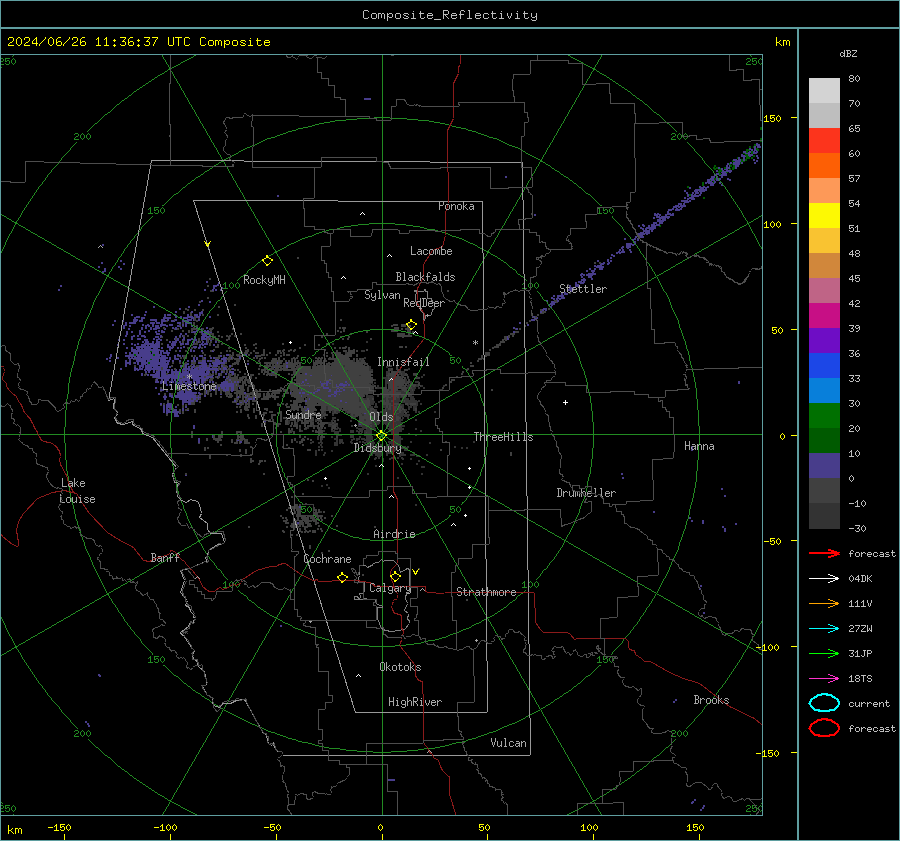Click the Sylvan label on map
Screen dimensions: 900x841
coord(382,295)
